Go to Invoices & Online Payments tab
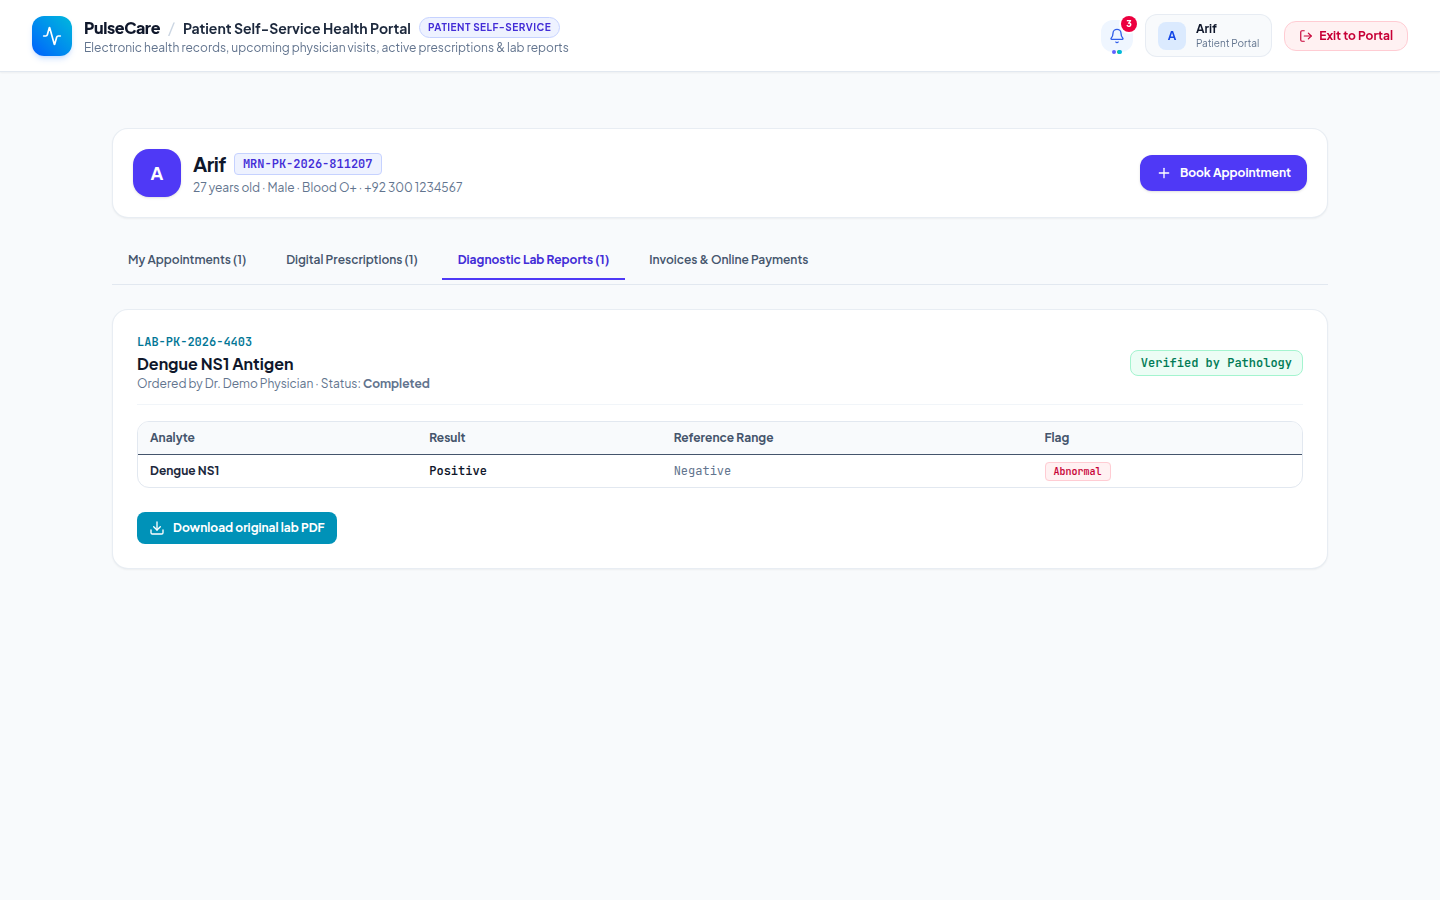The height and width of the screenshot is (900, 1440). point(728,260)
